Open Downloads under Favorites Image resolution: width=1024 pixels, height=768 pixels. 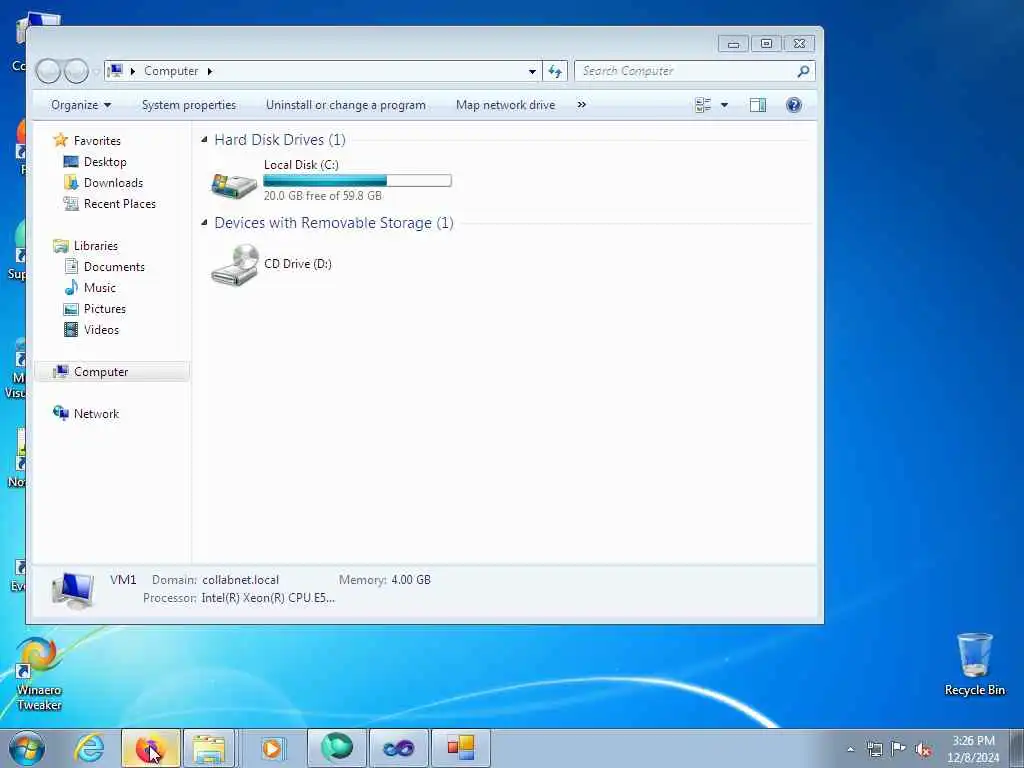tap(113, 183)
